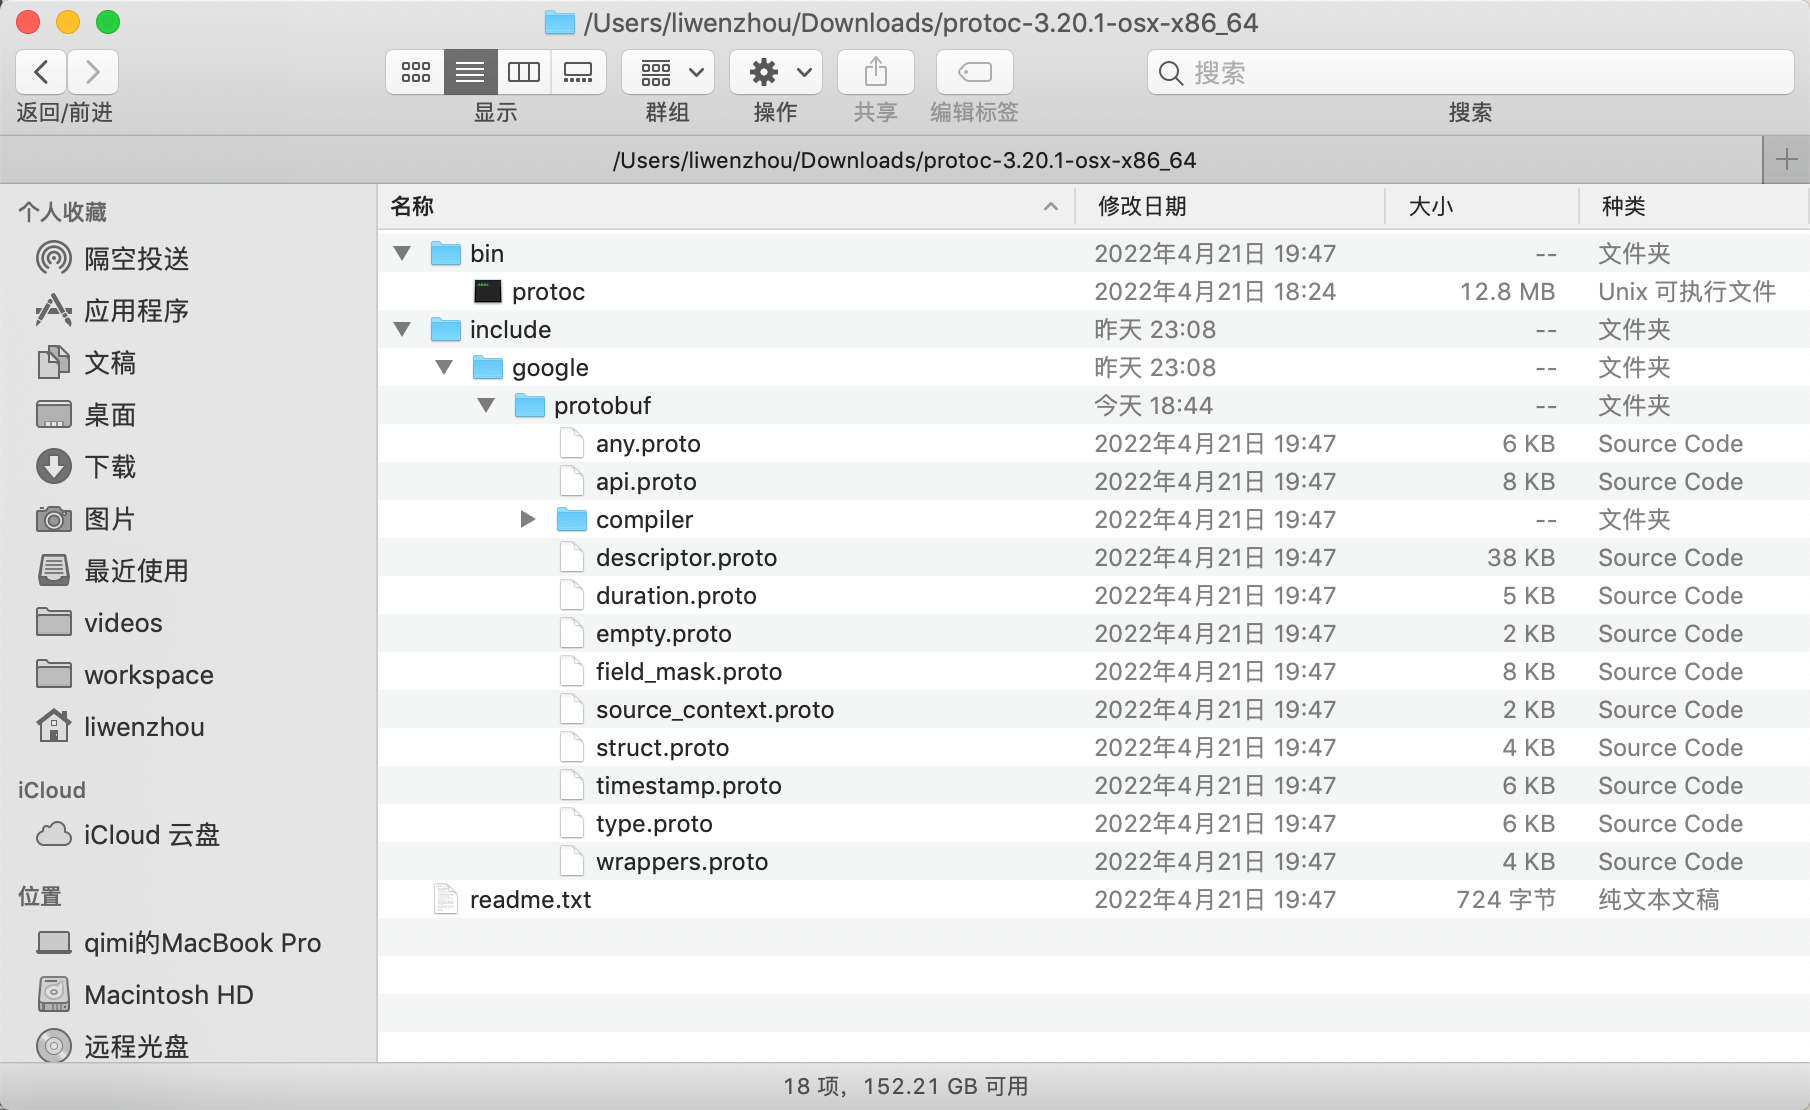Sort by the 种类 column header
Image resolution: width=1810 pixels, height=1110 pixels.
(x=1694, y=207)
